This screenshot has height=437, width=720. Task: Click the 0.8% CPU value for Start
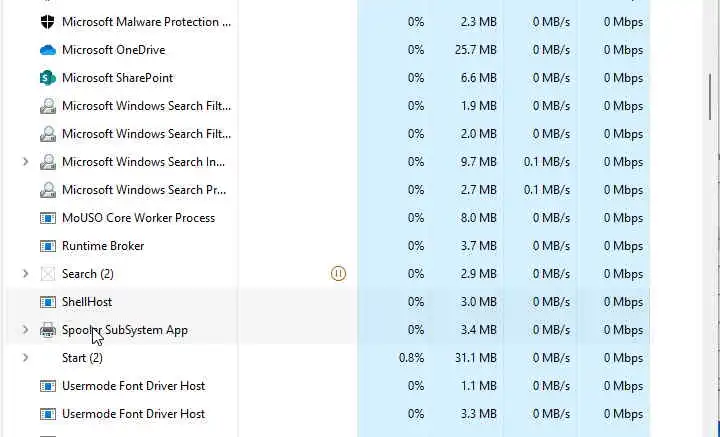pyautogui.click(x=411, y=358)
